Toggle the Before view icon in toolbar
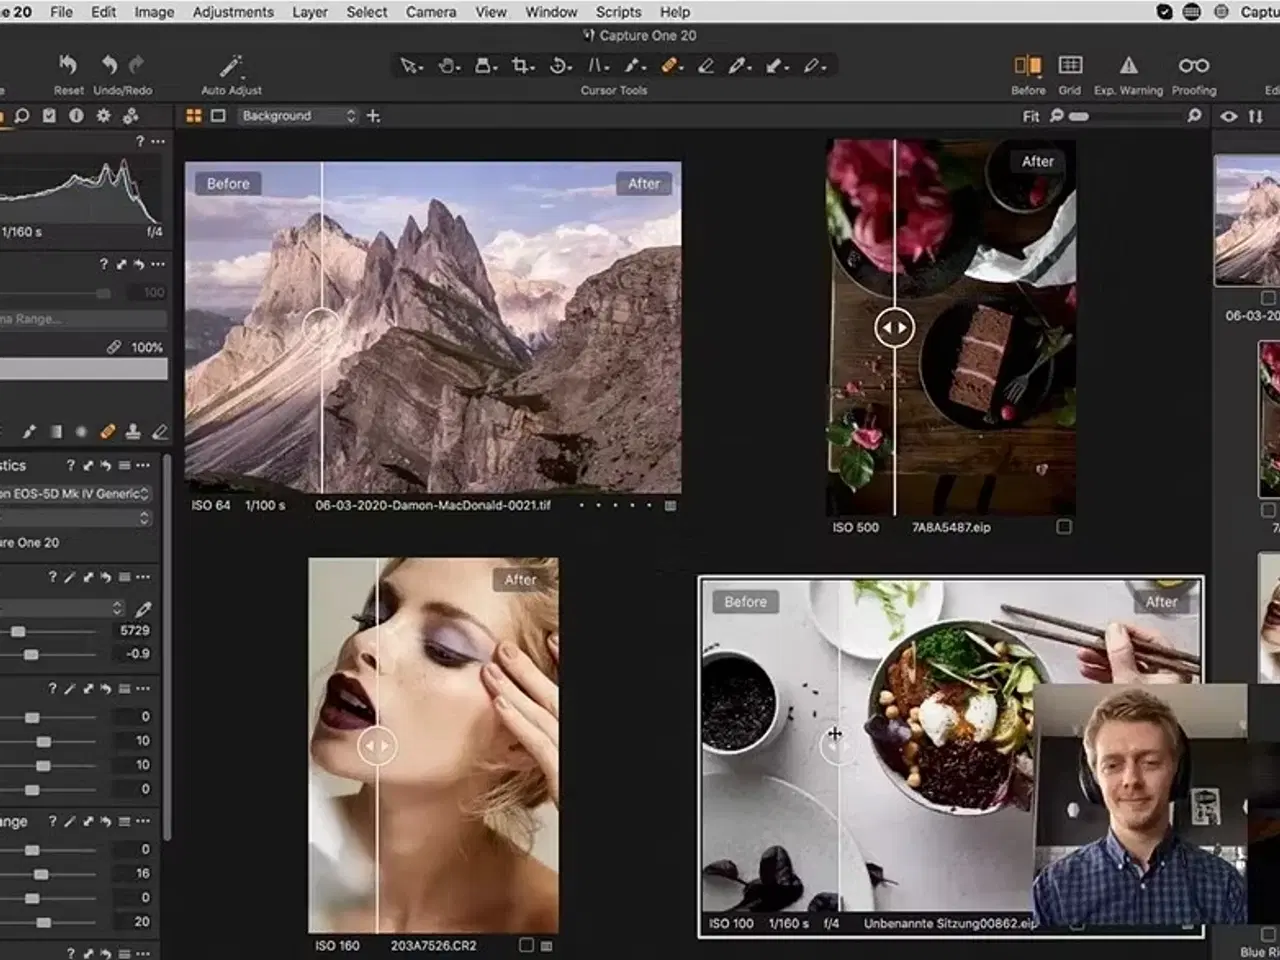Image resolution: width=1280 pixels, height=960 pixels. [1028, 66]
